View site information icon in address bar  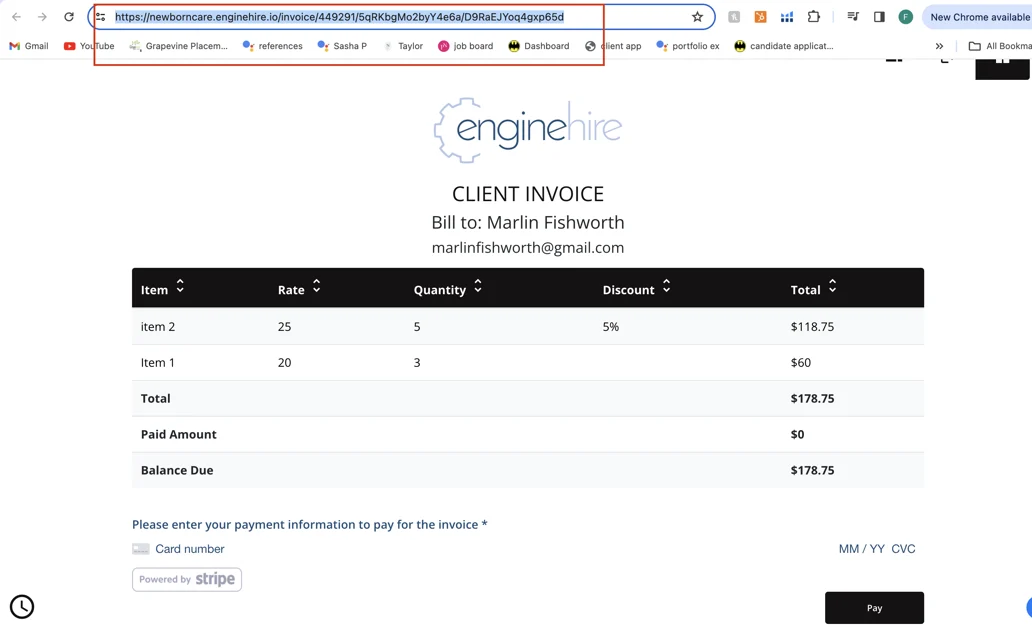click(101, 17)
